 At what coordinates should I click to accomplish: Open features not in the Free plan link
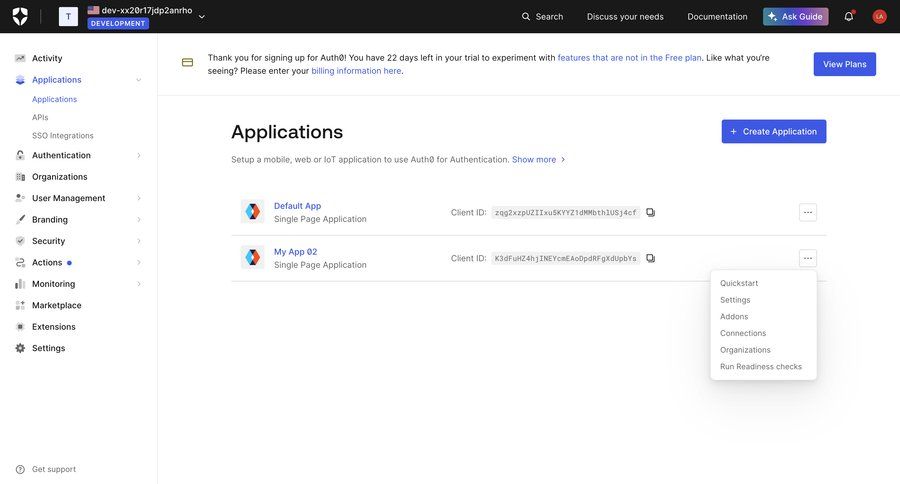coord(629,57)
